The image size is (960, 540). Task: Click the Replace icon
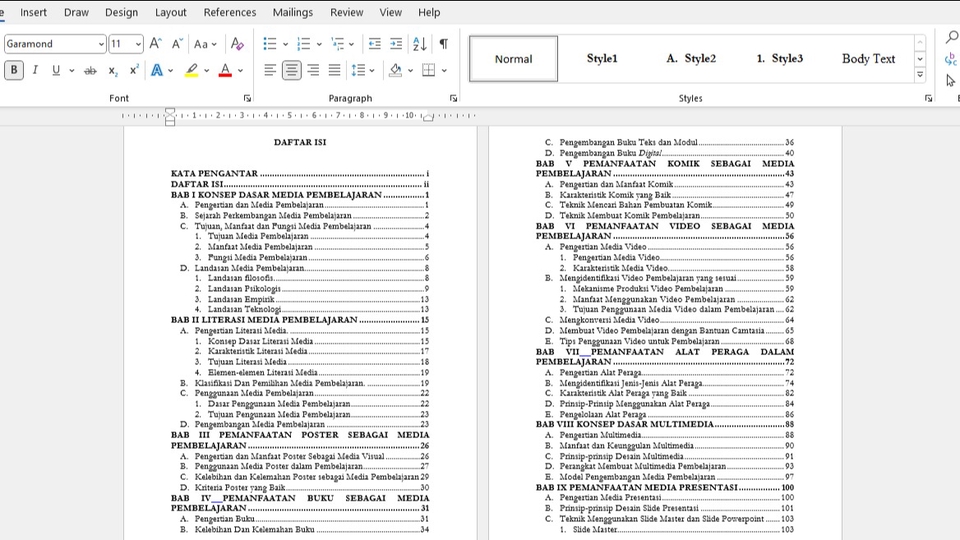click(x=951, y=59)
